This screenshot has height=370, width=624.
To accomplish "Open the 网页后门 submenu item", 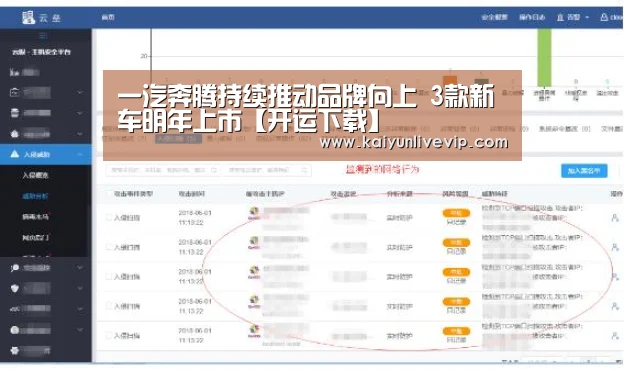I will pyautogui.click(x=35, y=238).
